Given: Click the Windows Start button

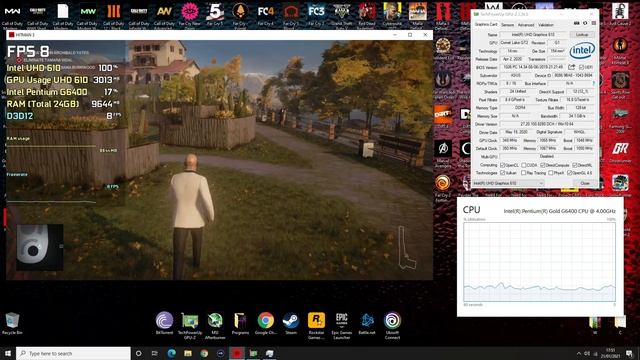Looking at the screenshot, I should (8, 353).
